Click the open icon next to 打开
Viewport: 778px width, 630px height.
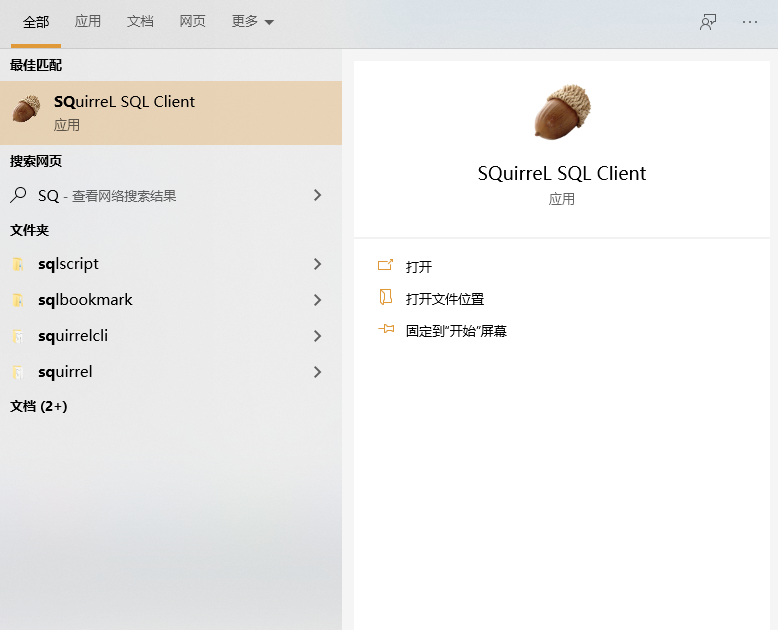click(386, 265)
